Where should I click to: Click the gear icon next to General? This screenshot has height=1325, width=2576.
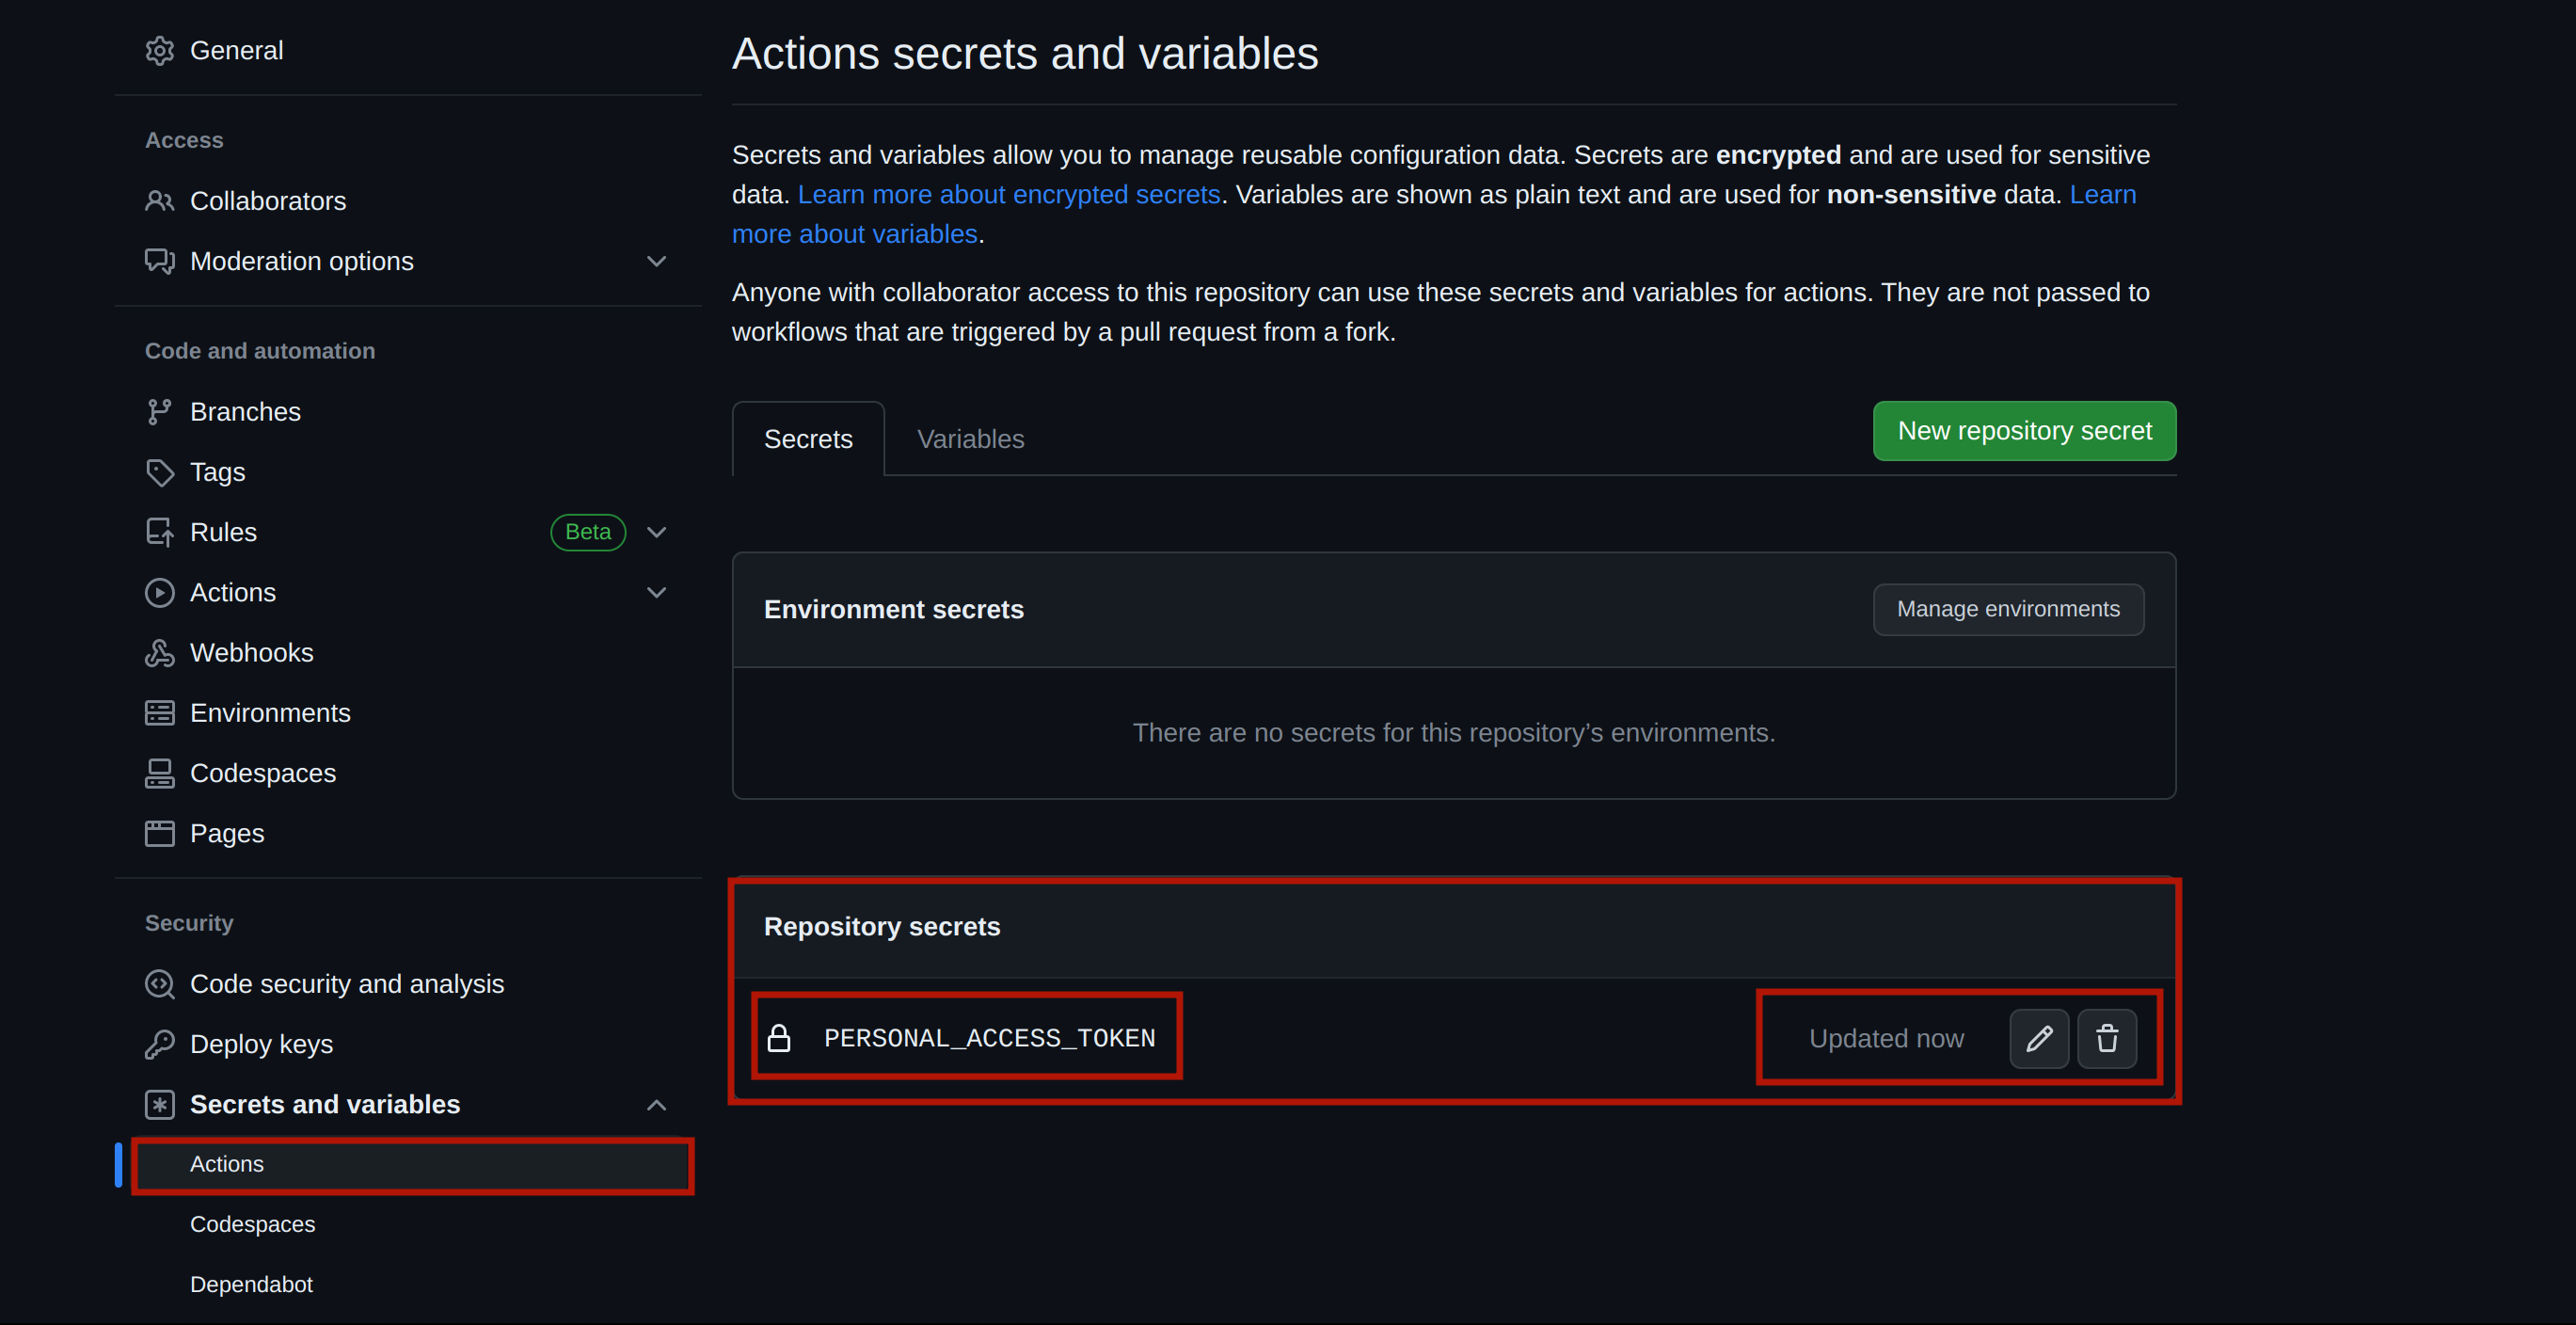point(159,50)
